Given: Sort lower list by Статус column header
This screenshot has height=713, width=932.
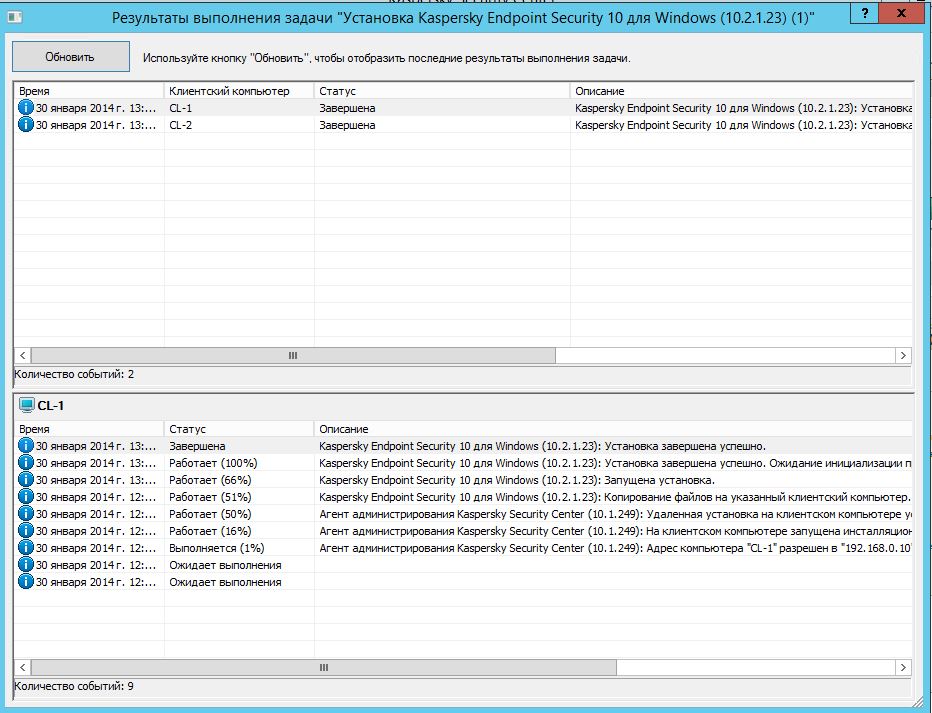Looking at the screenshot, I should [239, 429].
